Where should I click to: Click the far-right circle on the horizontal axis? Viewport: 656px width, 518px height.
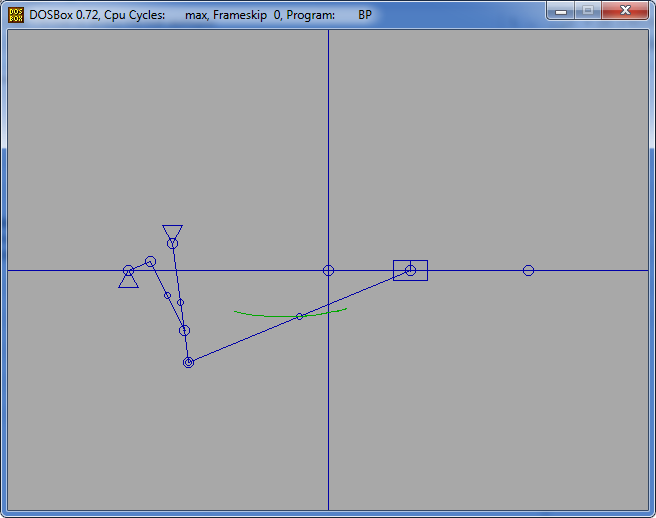(528, 271)
